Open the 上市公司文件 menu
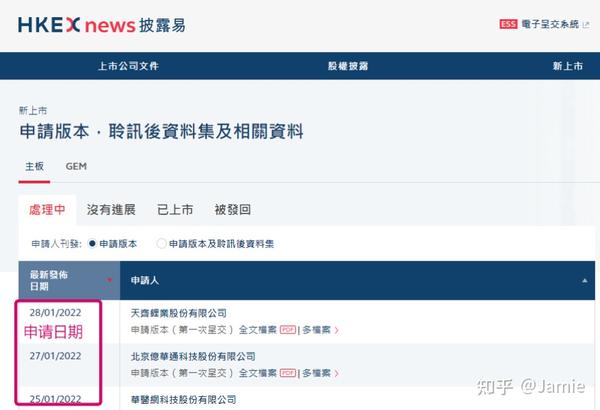The image size is (600, 410). pos(129,66)
